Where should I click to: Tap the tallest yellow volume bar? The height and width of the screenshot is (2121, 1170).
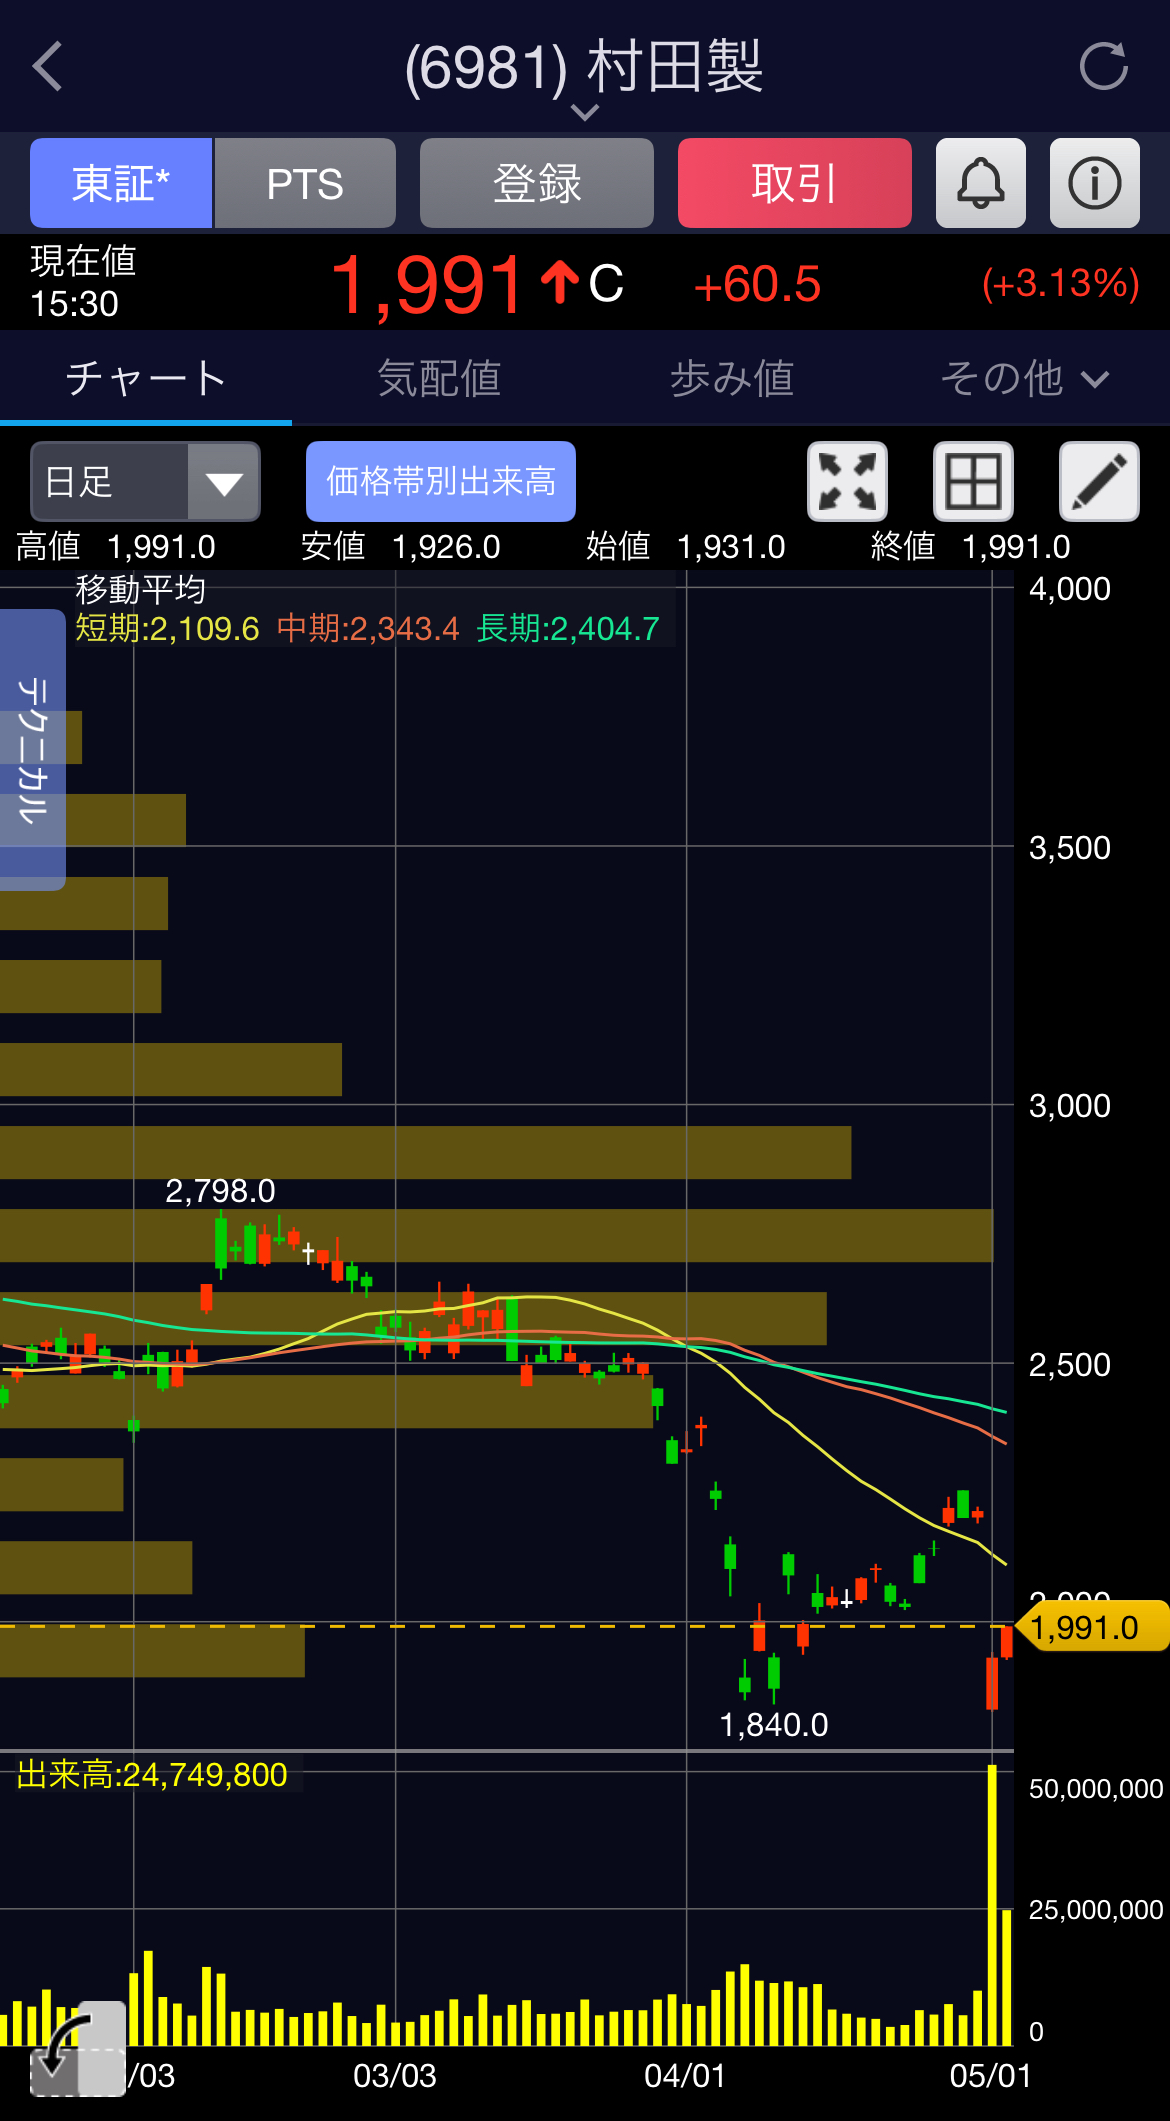point(992,1905)
